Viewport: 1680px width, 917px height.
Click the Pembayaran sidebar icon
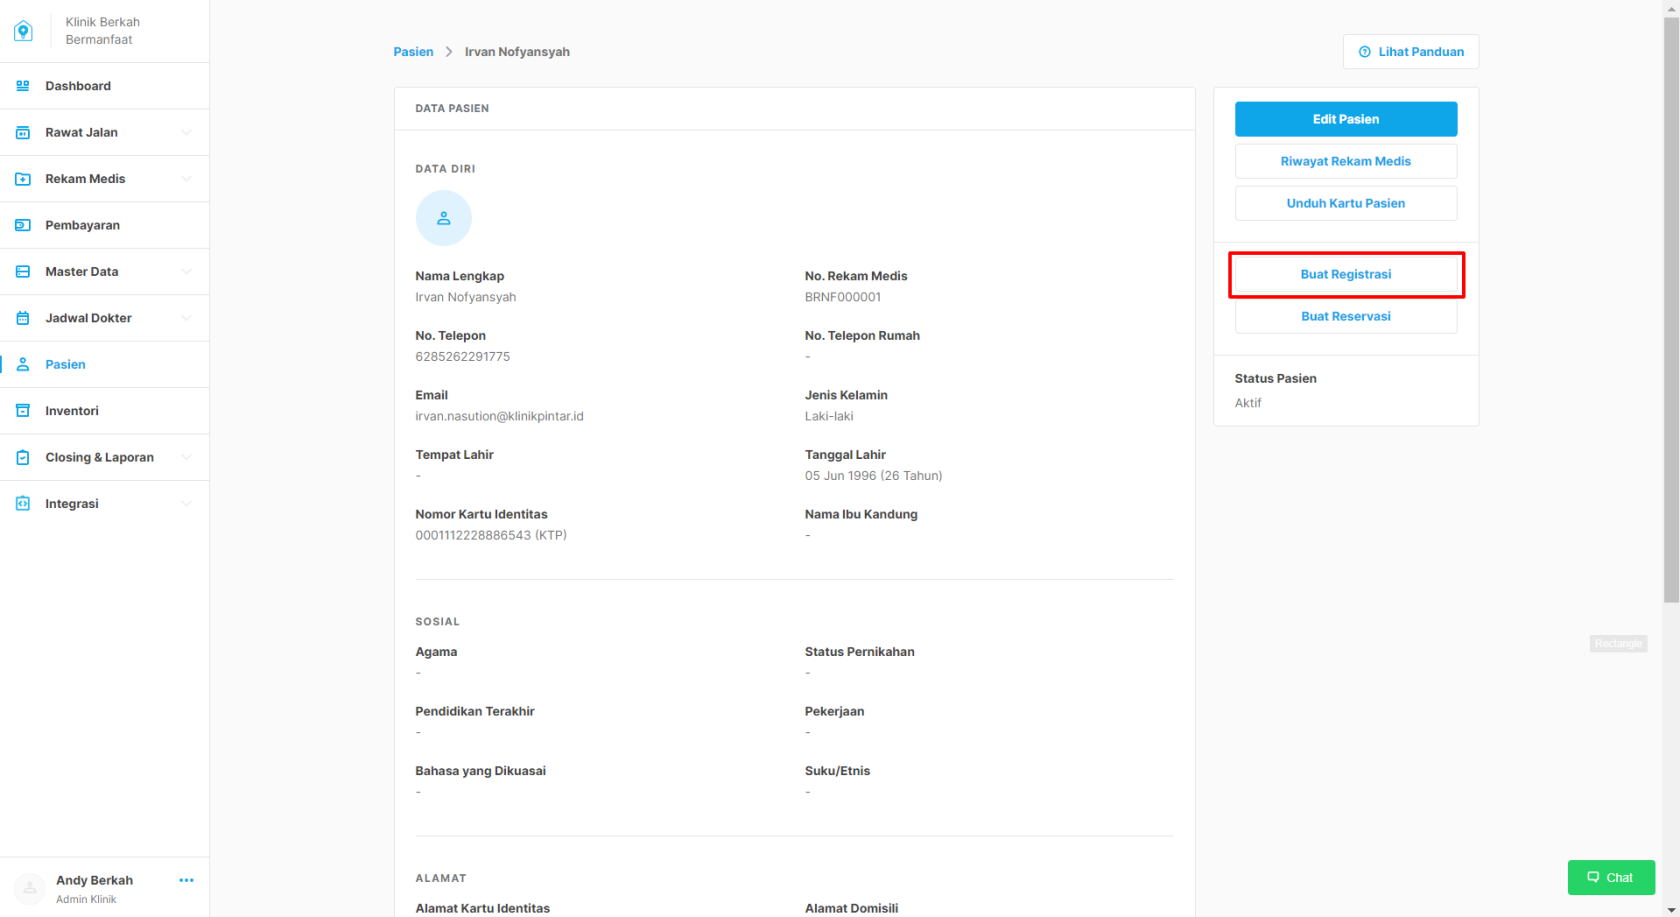pyautogui.click(x=23, y=225)
